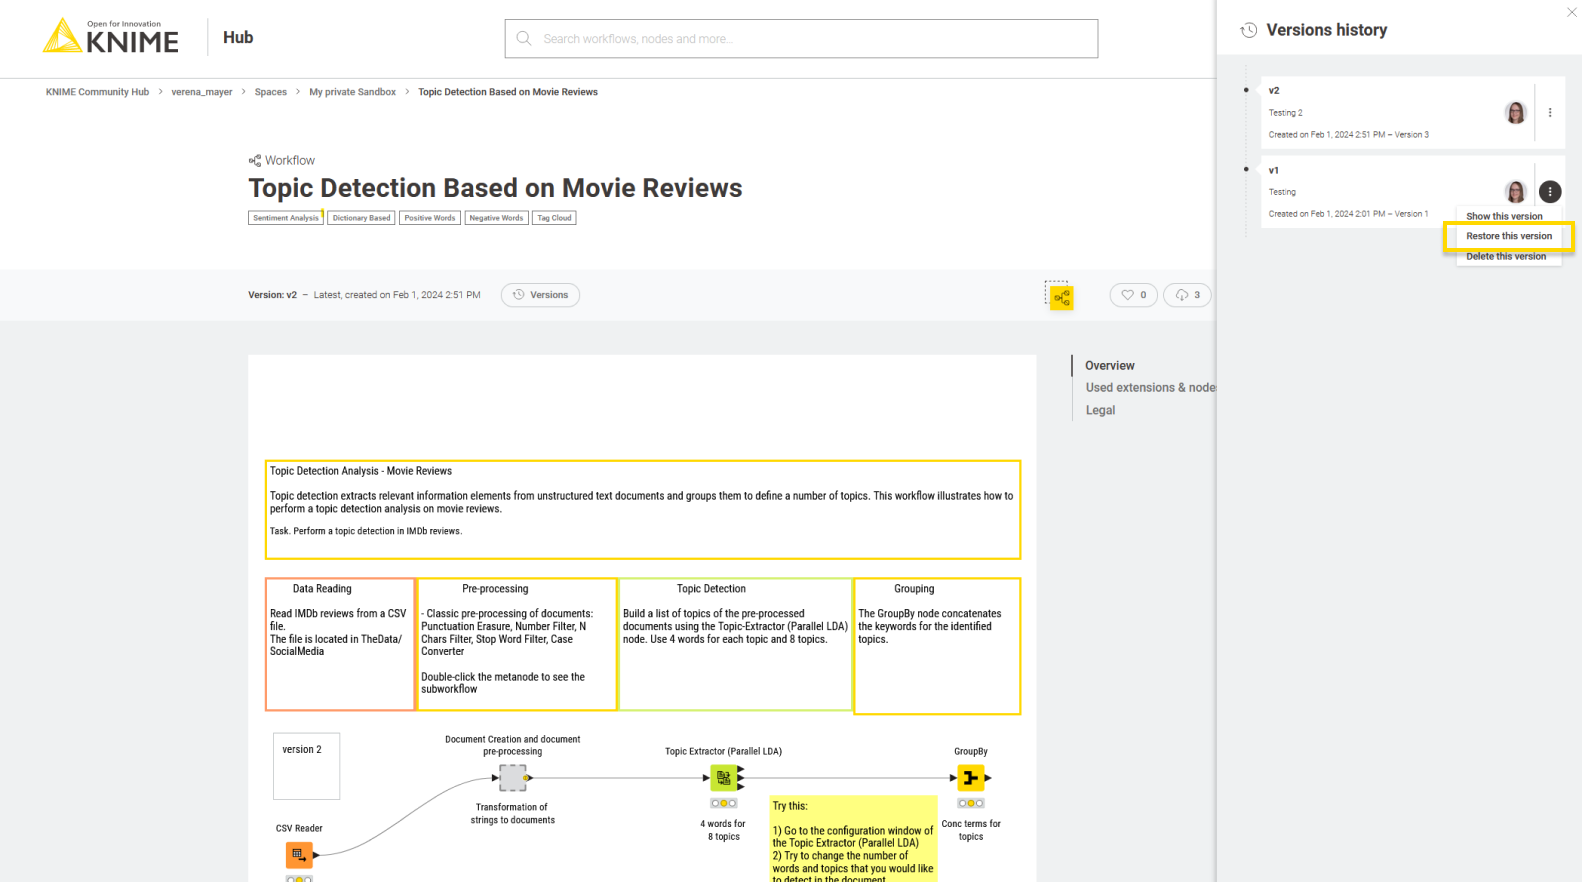This screenshot has height=882, width=1582.
Task: Select Show this version
Action: [1504, 216]
